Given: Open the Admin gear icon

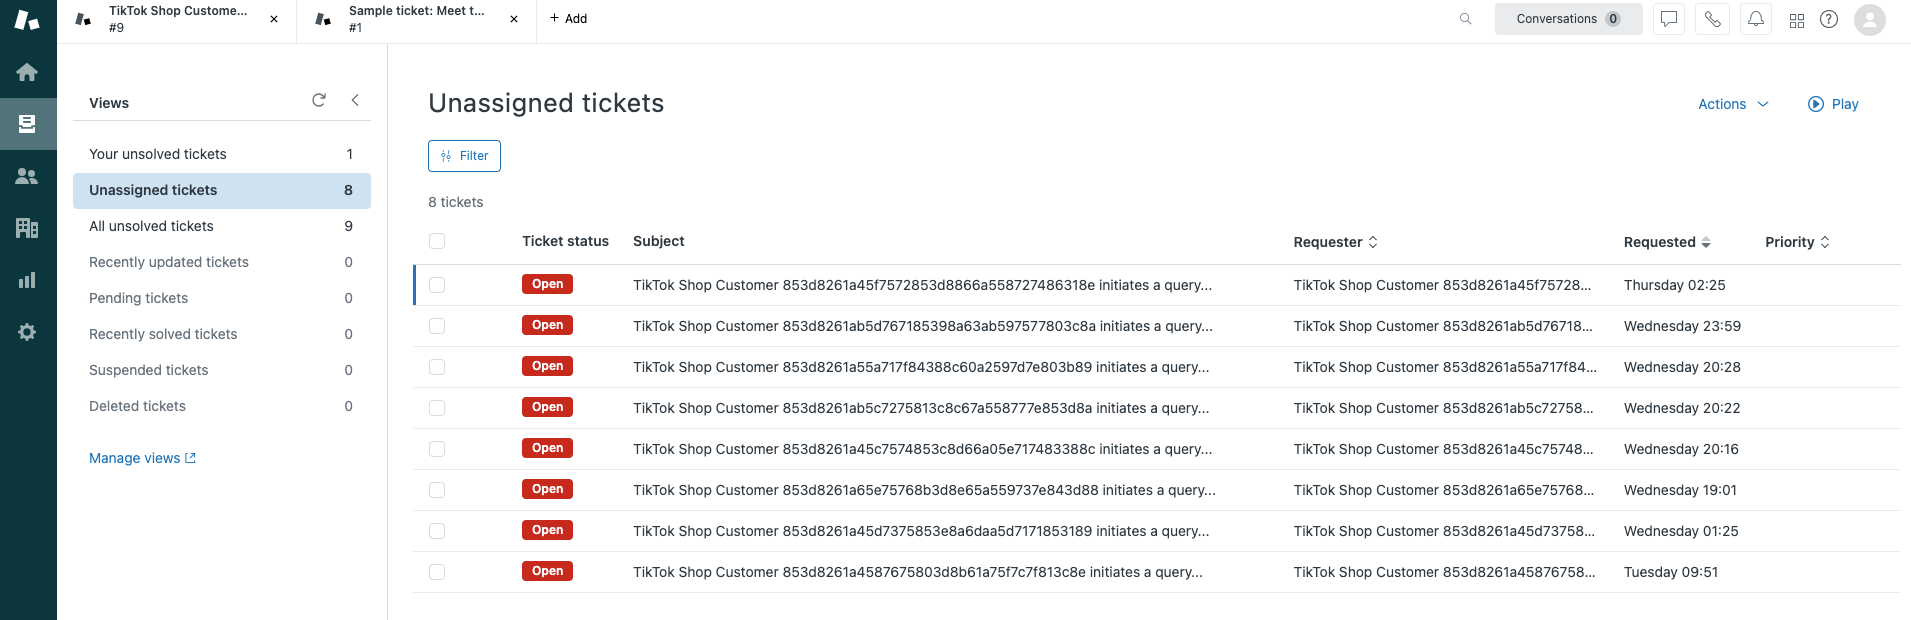Looking at the screenshot, I should coord(27,332).
